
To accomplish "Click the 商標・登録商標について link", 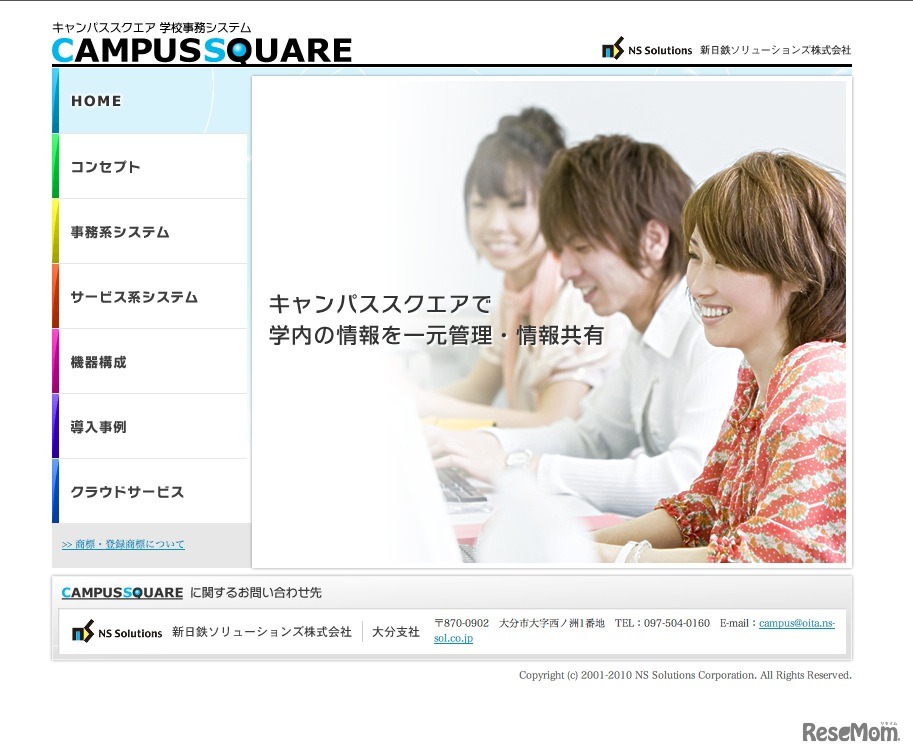I will pos(123,544).
